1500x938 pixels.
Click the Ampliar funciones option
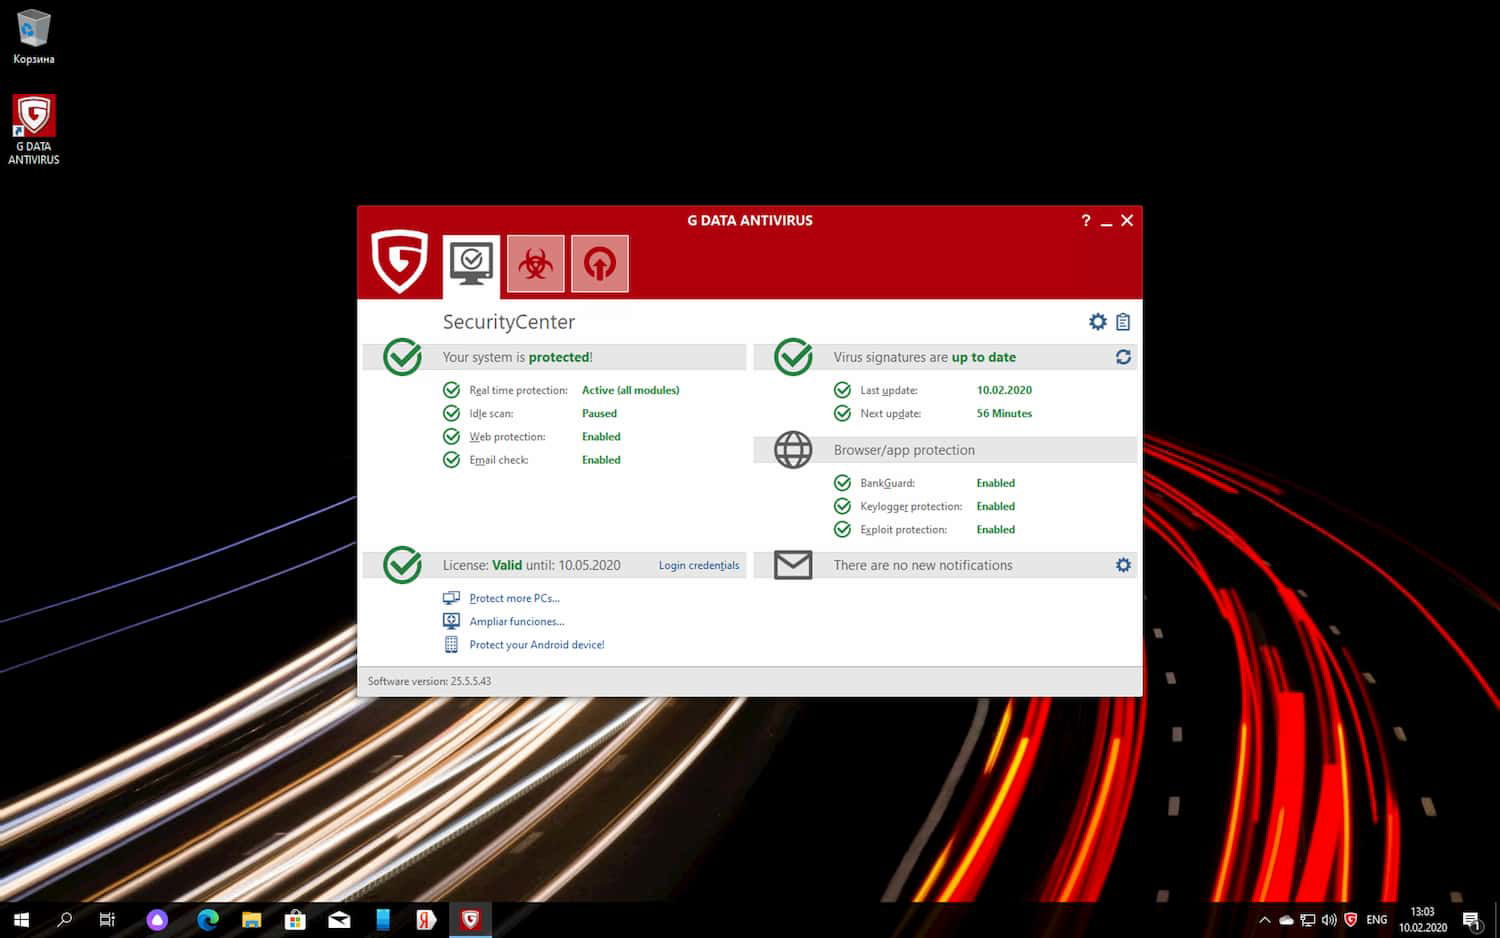pyautogui.click(x=516, y=621)
